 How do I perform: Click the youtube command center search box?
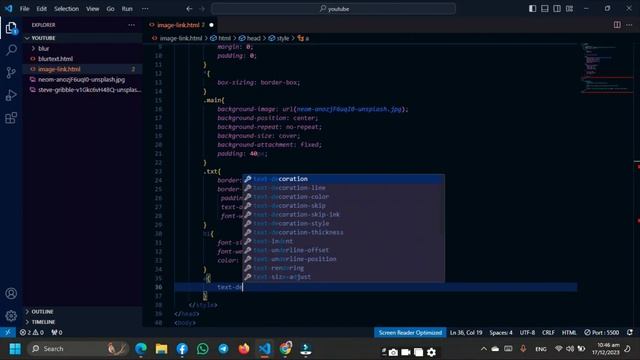(x=333, y=9)
